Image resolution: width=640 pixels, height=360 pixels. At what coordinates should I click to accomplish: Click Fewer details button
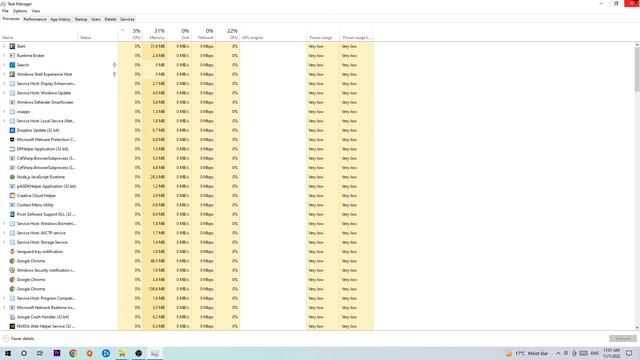tap(18, 339)
